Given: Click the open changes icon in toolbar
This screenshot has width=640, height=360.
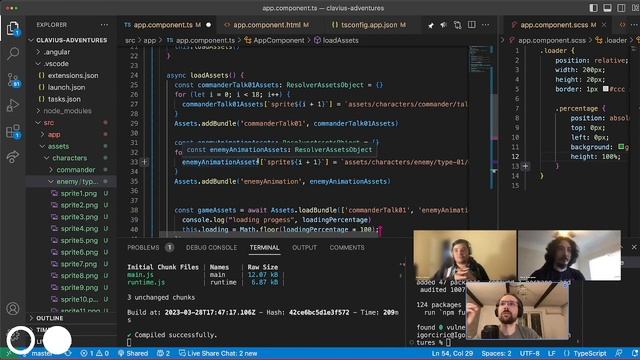Looking at the screenshot, I should (x=458, y=25).
